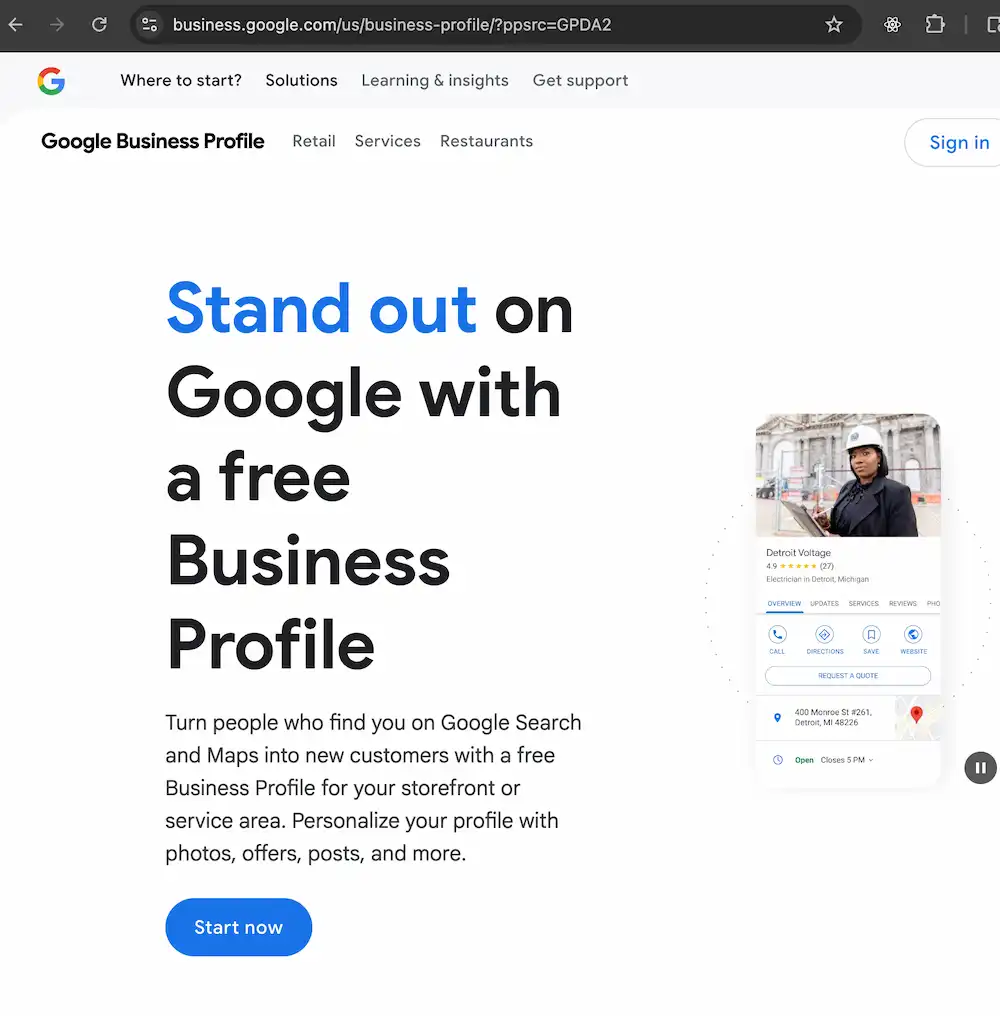Click Request a Quote on the profile
1000x1016 pixels.
[849, 676]
